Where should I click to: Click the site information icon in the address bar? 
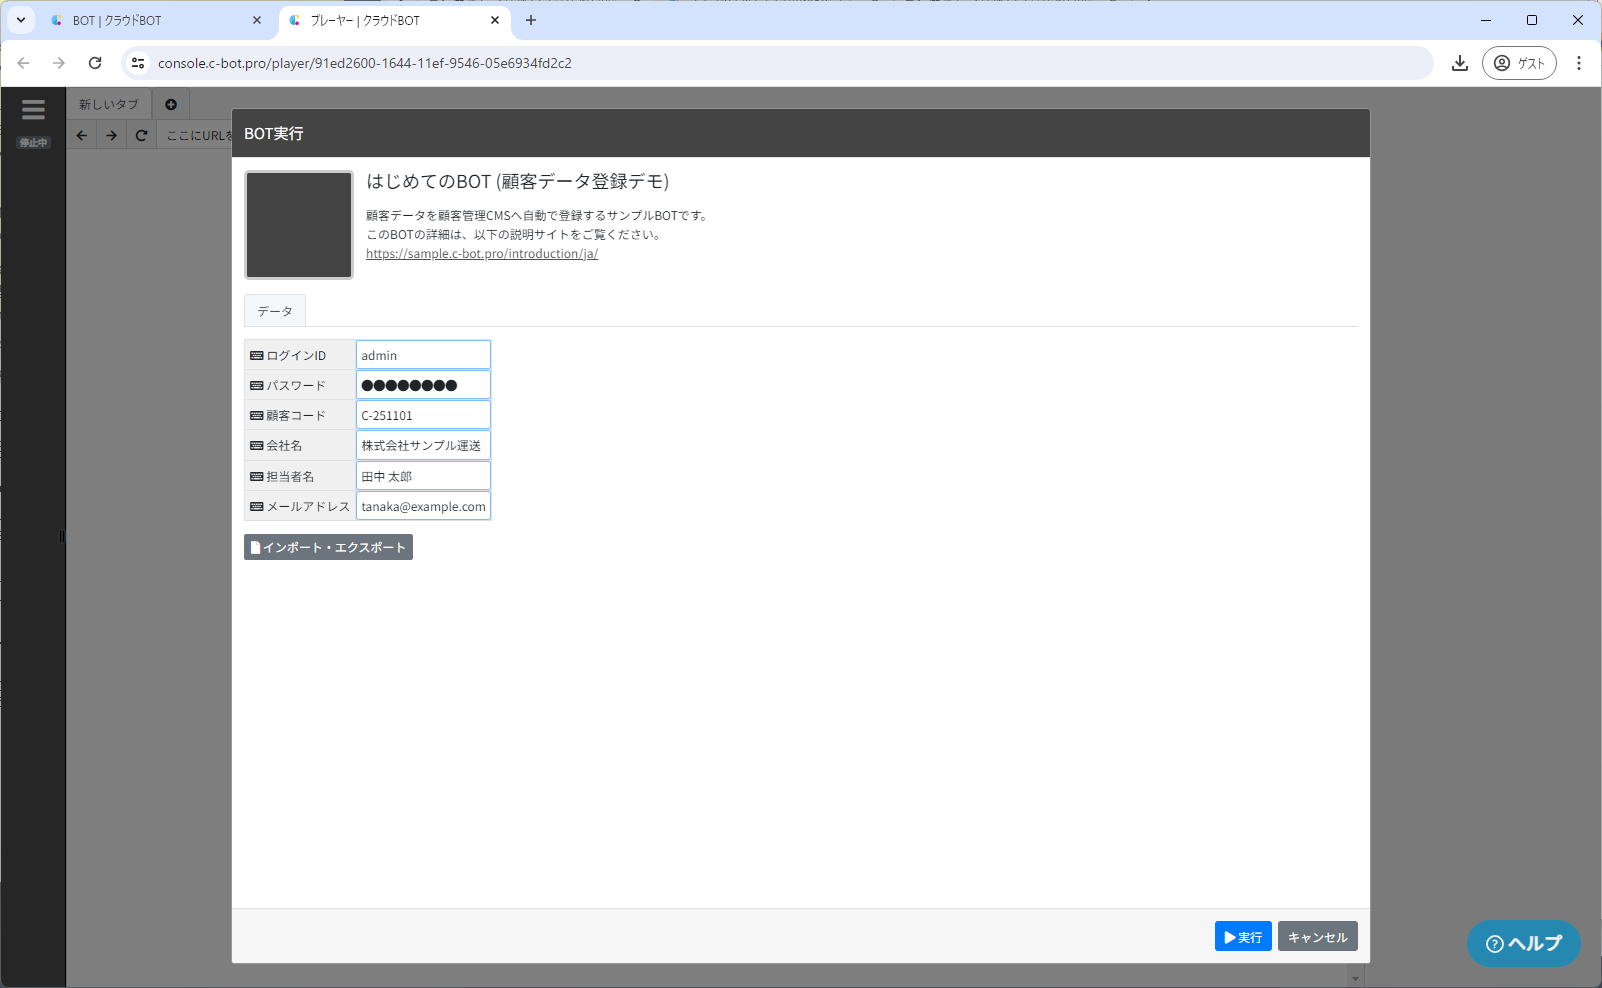(x=139, y=63)
